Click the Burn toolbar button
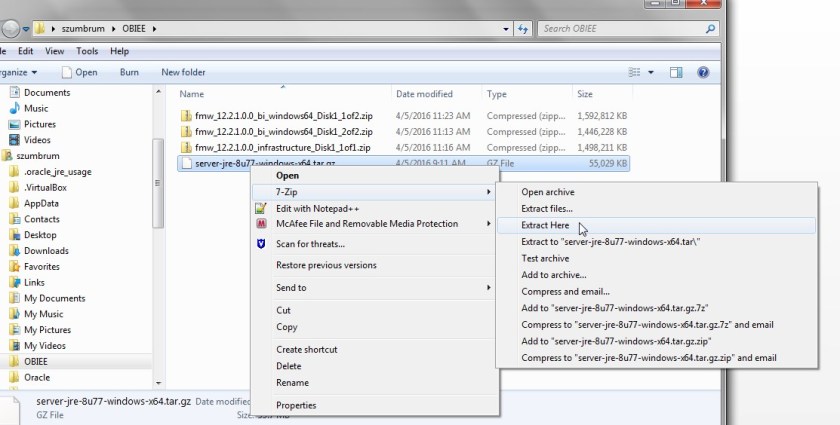Screen dimensions: 840x425 (x=129, y=72)
